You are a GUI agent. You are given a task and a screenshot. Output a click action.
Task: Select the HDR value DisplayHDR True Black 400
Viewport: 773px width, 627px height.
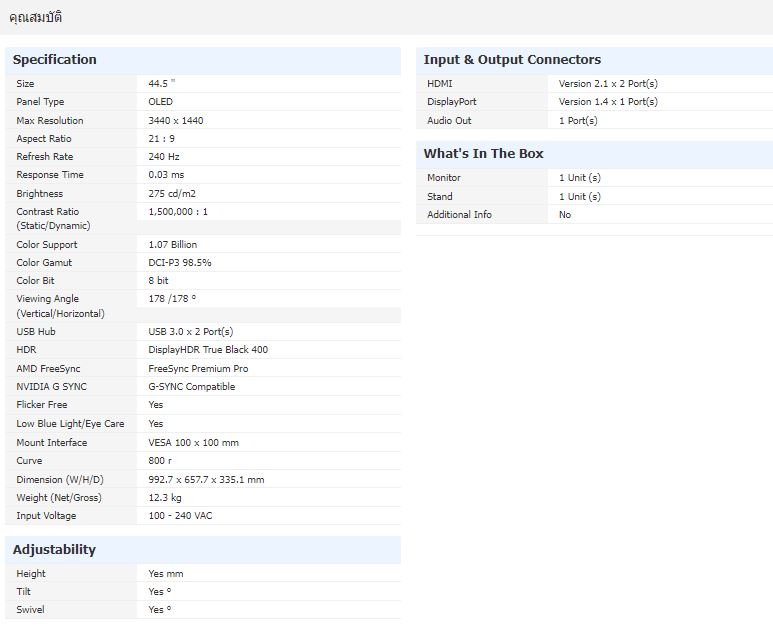click(208, 350)
